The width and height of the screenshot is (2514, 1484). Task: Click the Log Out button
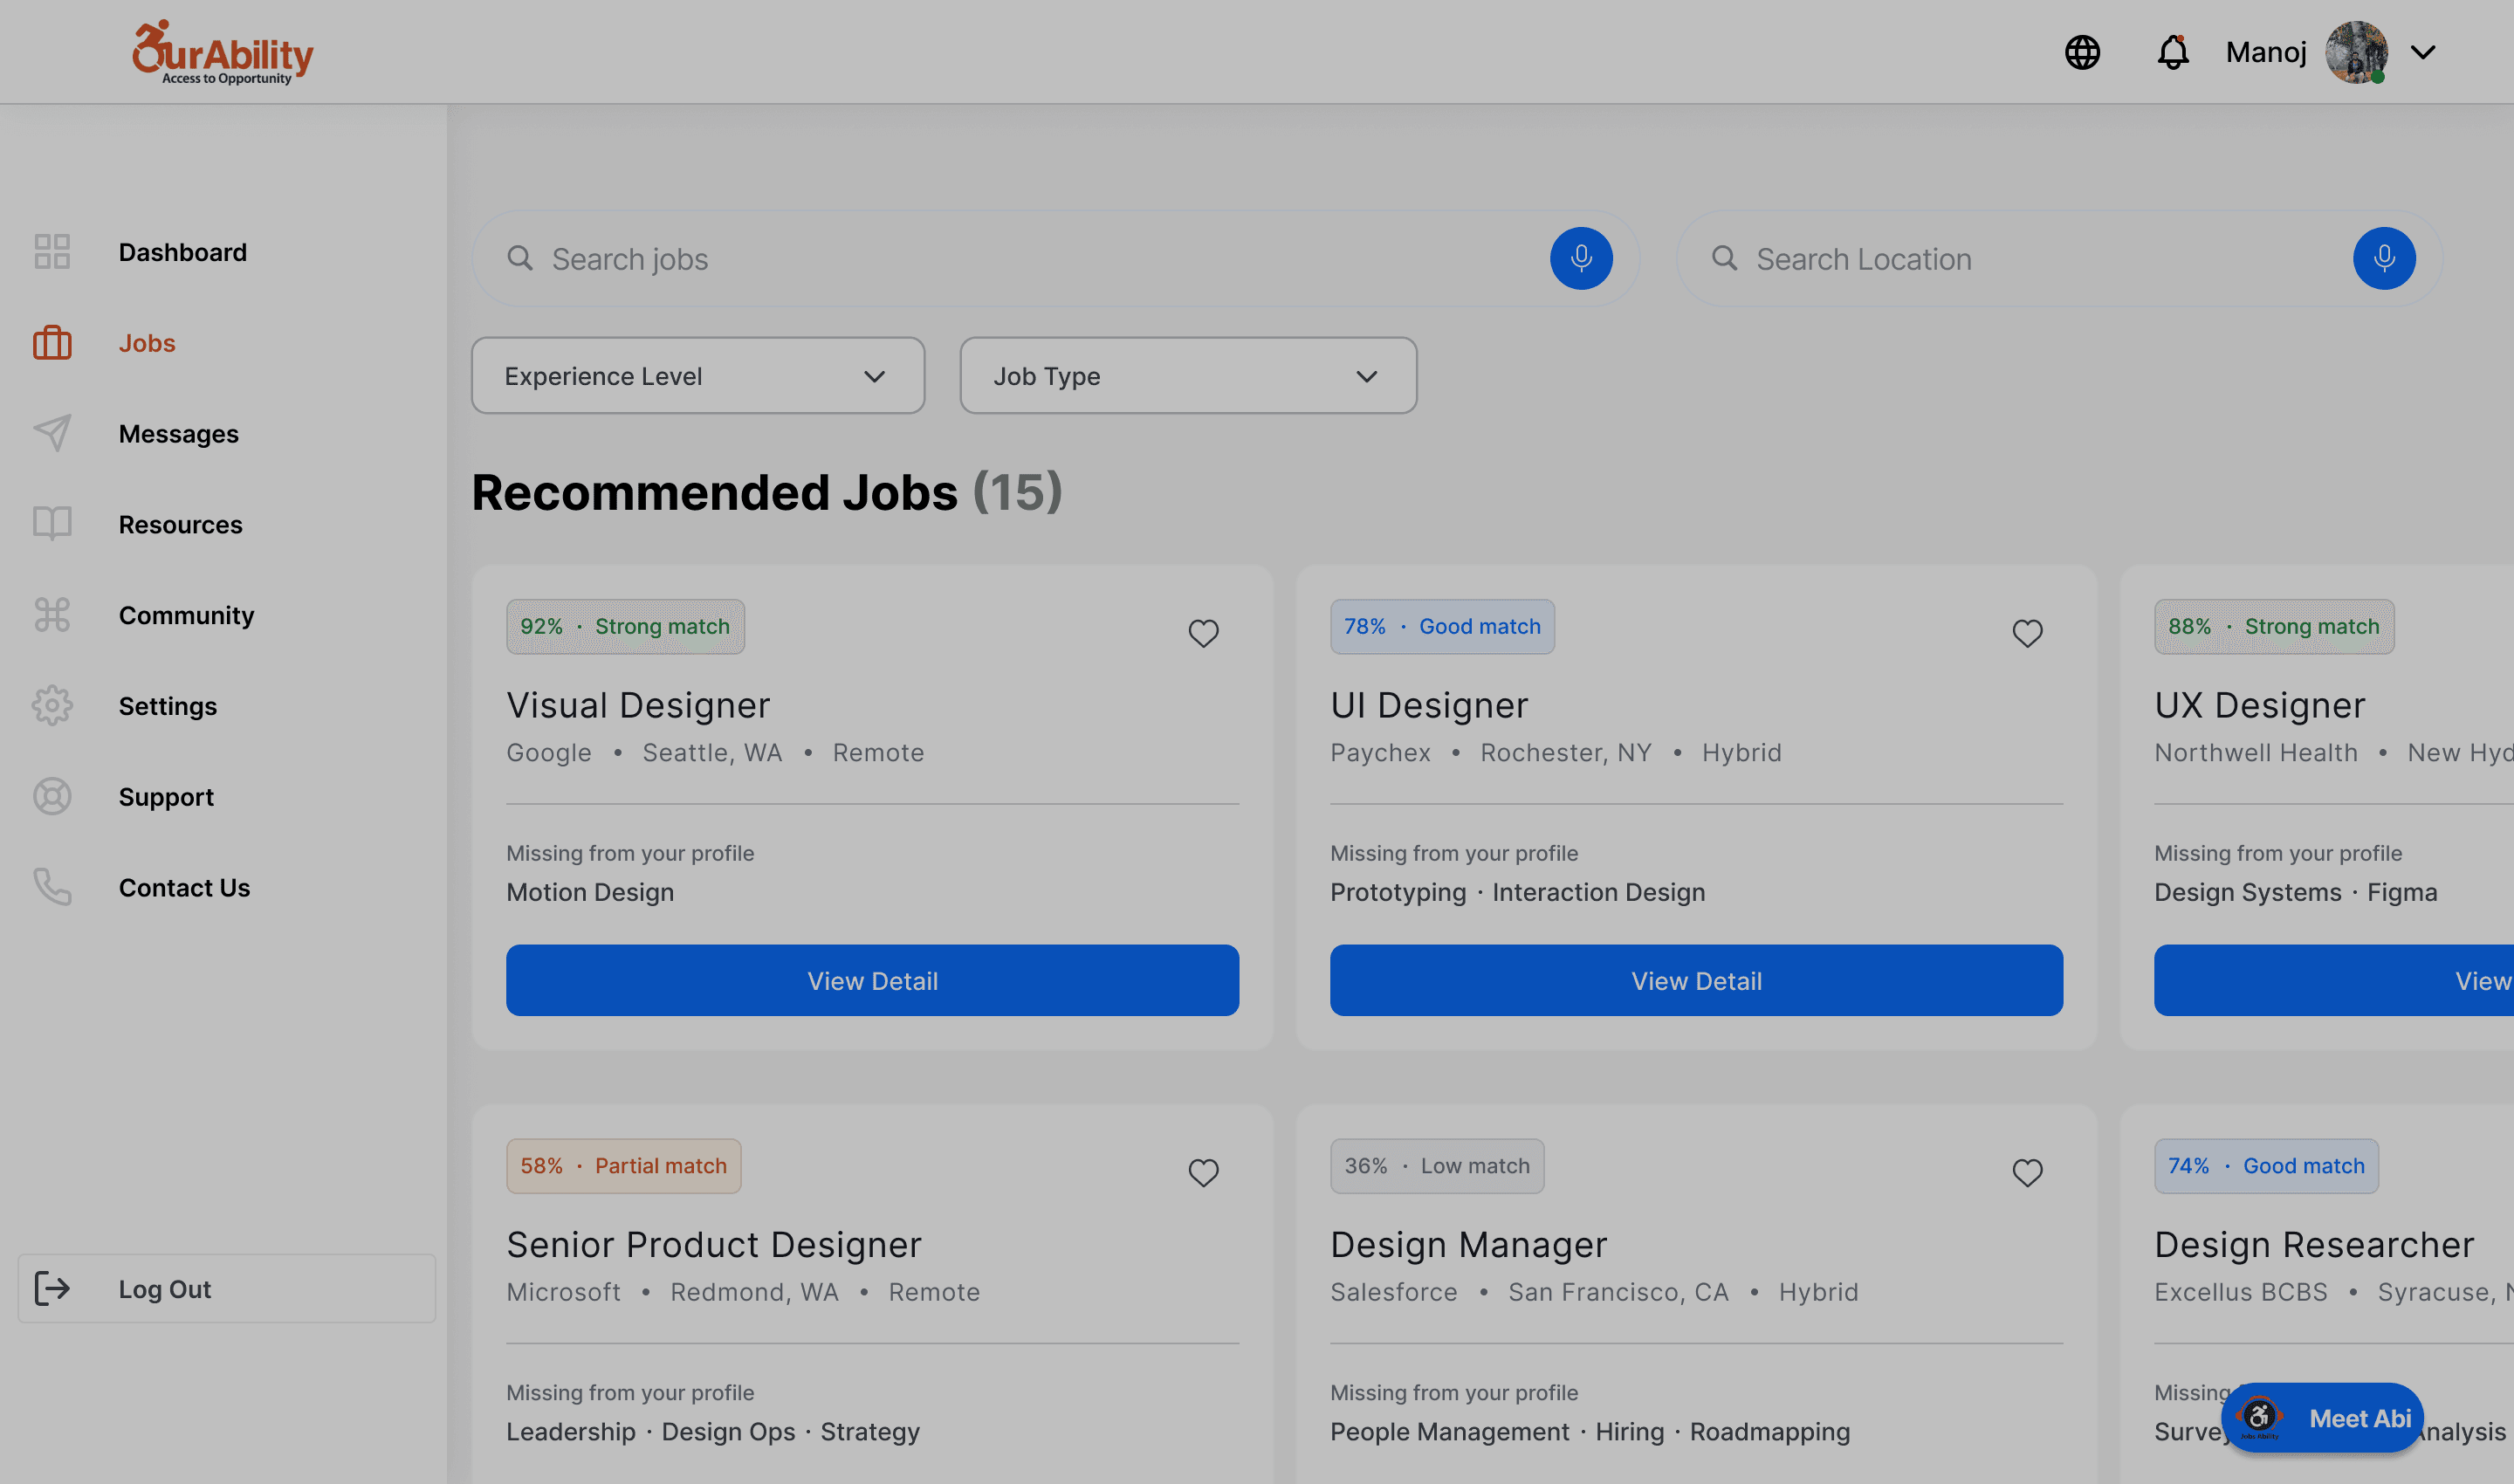tap(227, 1289)
